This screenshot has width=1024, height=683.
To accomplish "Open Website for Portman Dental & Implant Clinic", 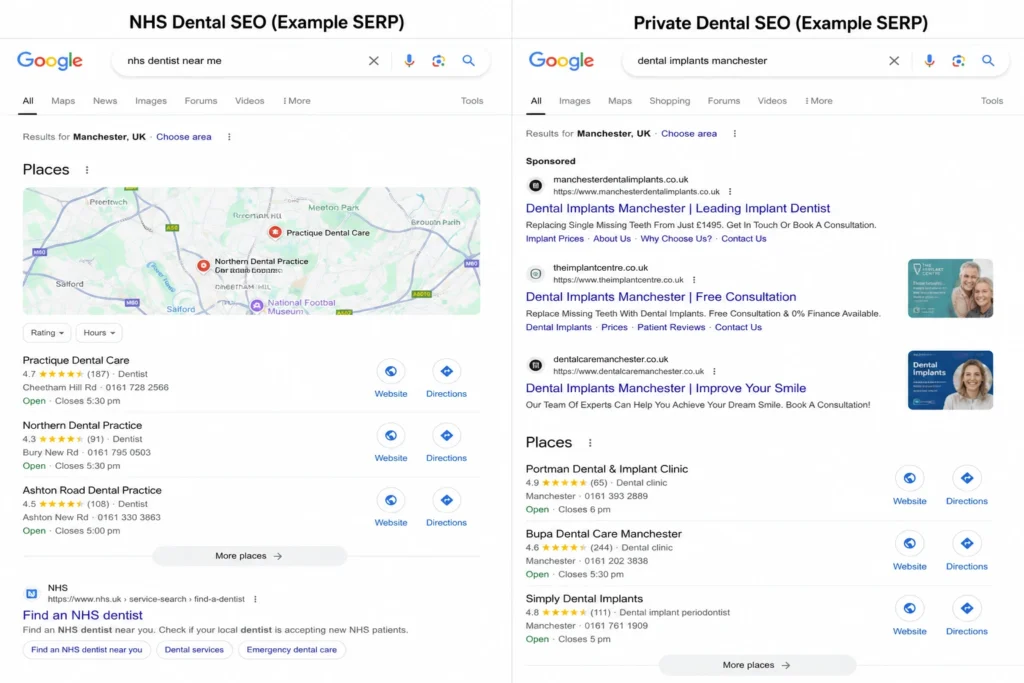I will tap(910, 486).
